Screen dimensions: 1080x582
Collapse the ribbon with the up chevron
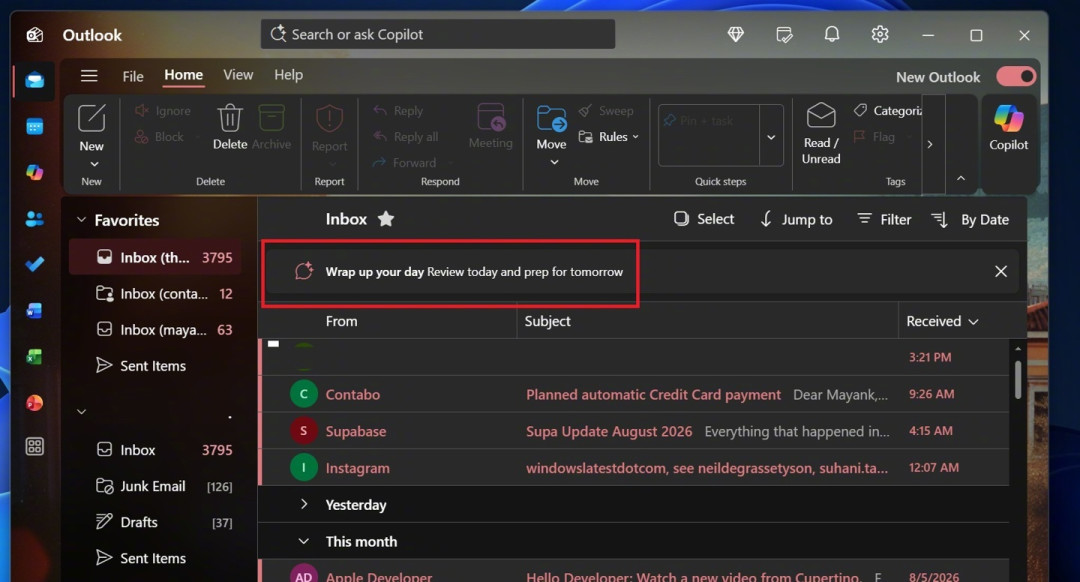pyautogui.click(x=961, y=178)
